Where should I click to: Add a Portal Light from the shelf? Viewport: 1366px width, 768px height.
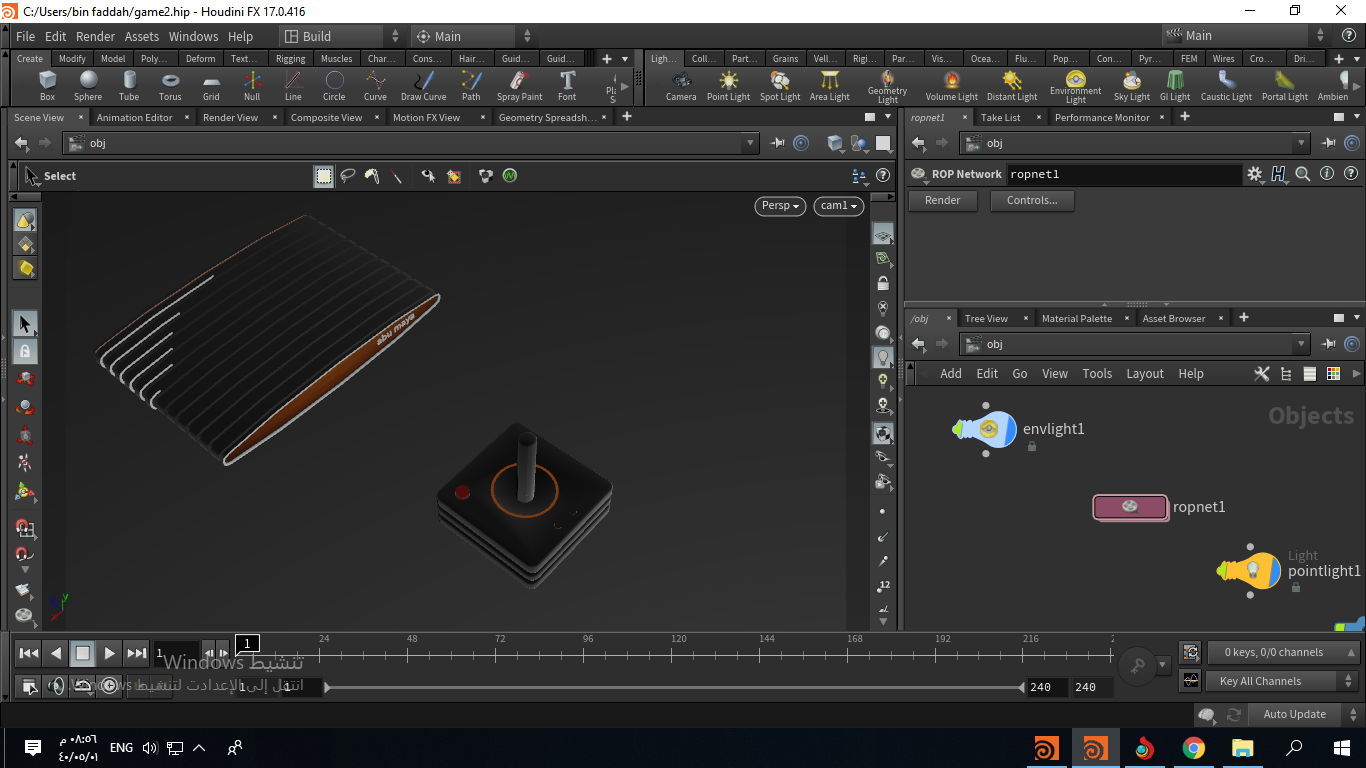(1284, 86)
